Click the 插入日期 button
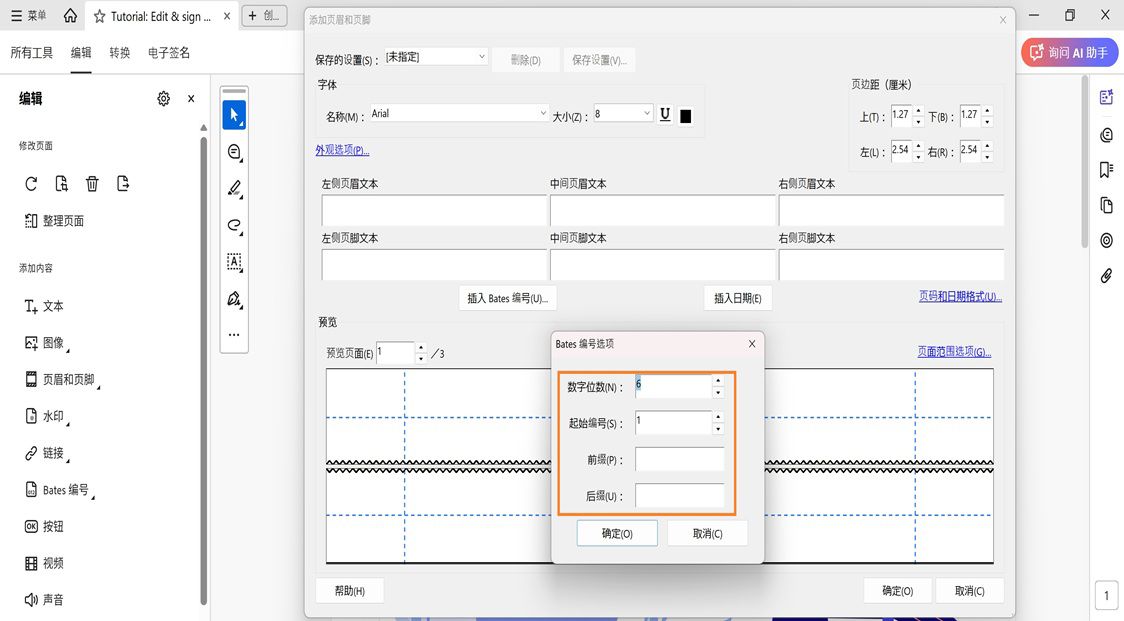1124x621 pixels. (738, 297)
